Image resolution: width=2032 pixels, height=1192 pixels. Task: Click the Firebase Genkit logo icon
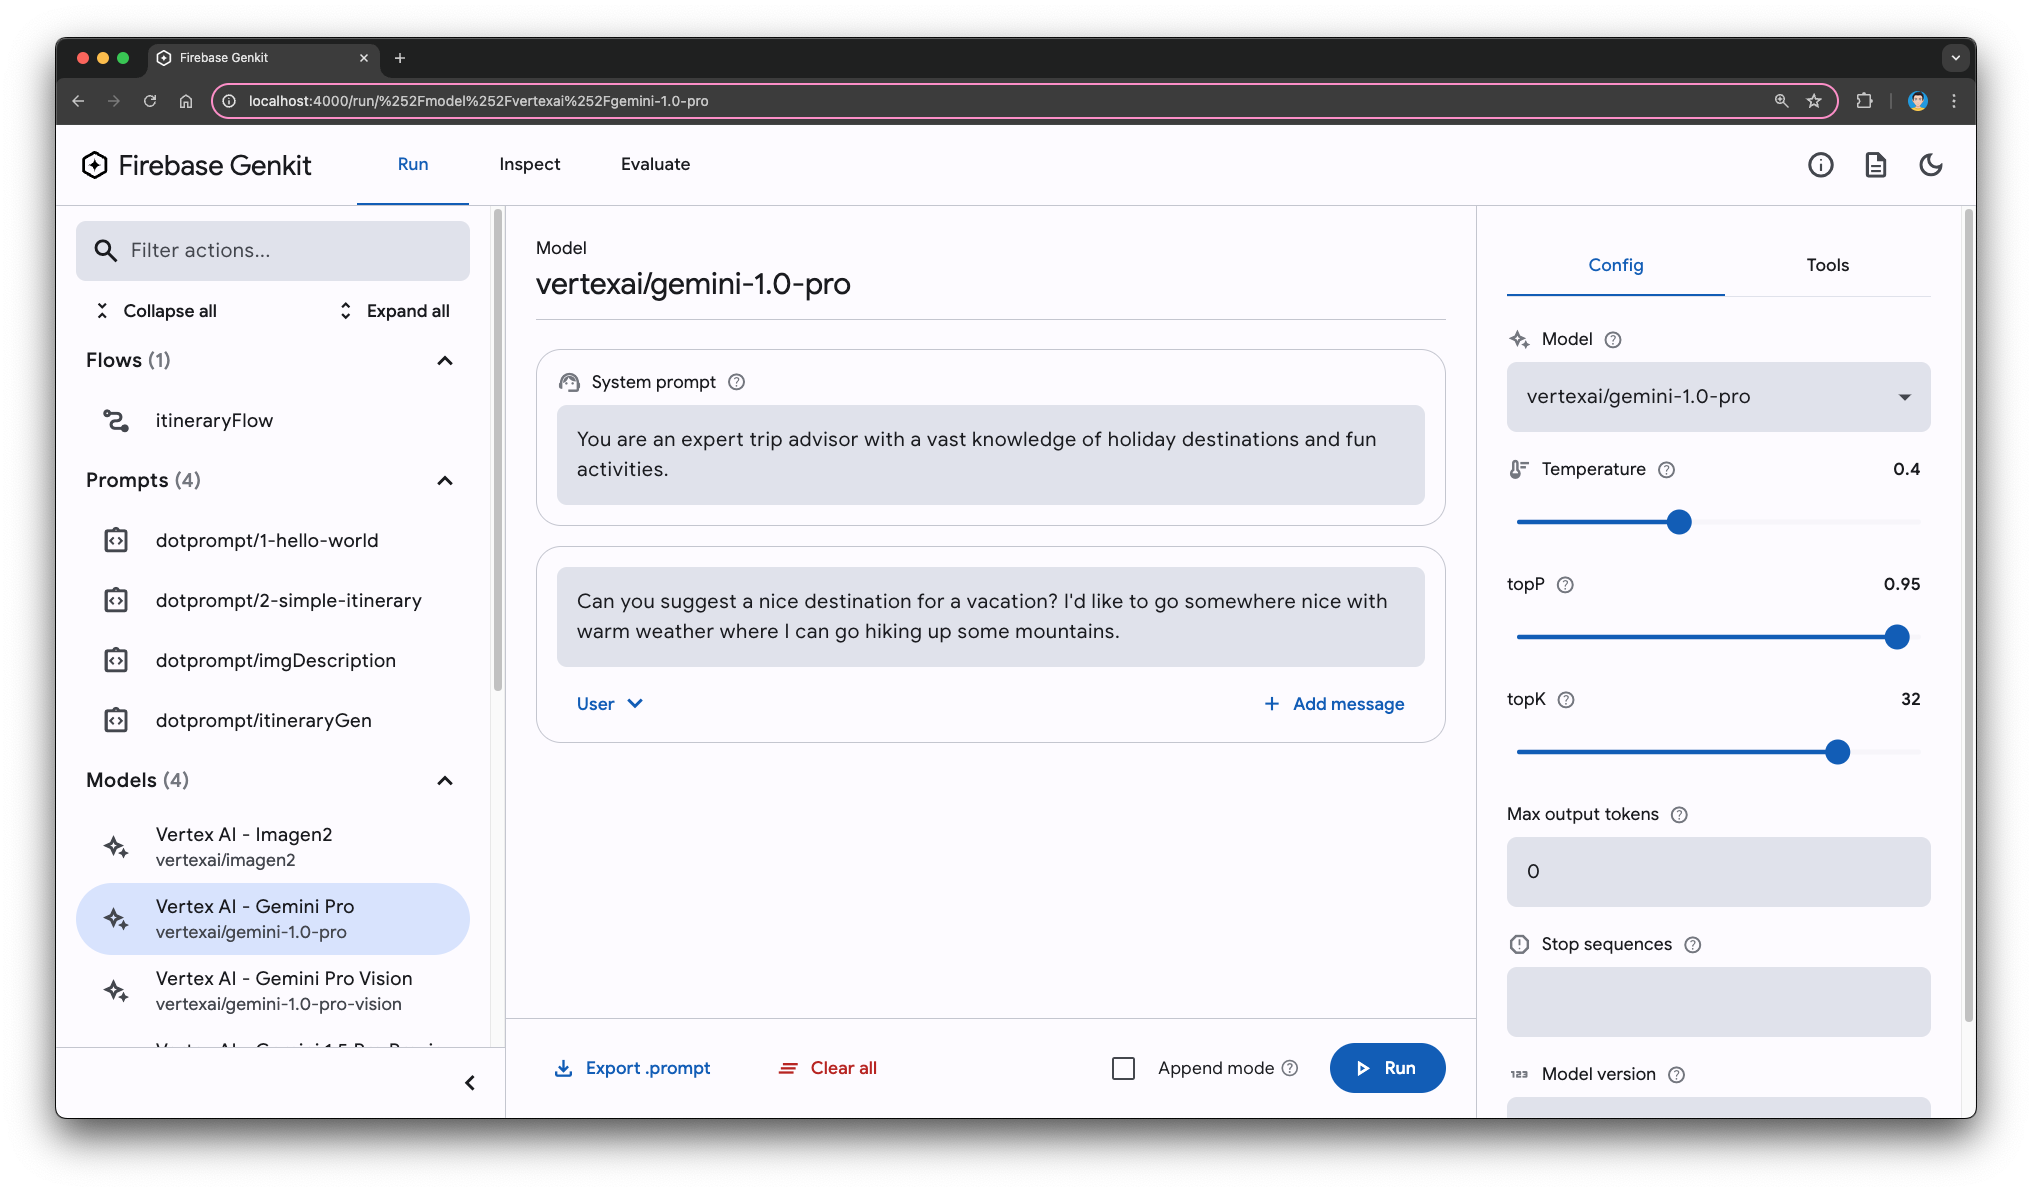[95, 166]
